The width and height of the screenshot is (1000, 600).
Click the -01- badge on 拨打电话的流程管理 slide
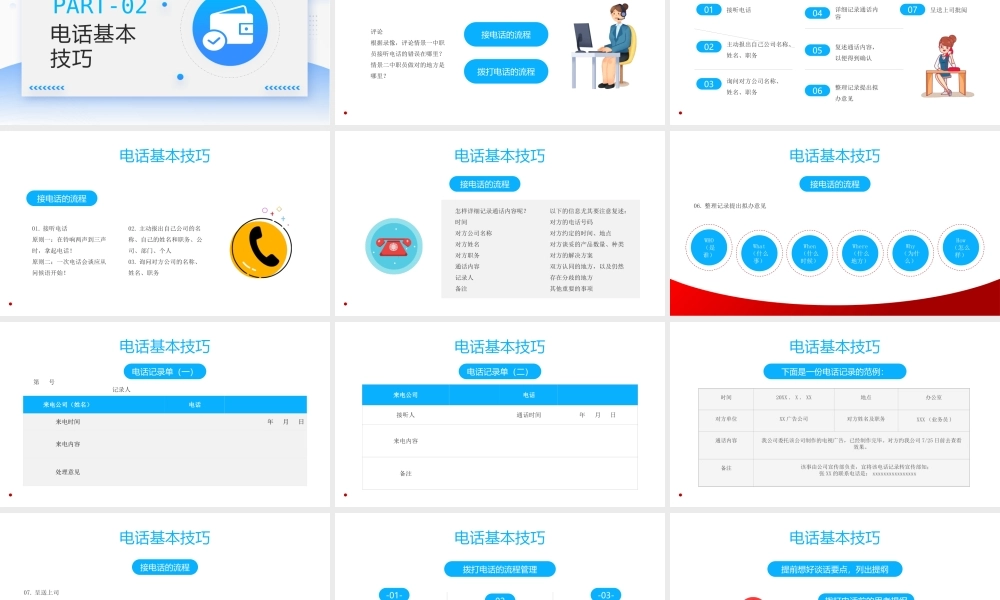[394, 594]
